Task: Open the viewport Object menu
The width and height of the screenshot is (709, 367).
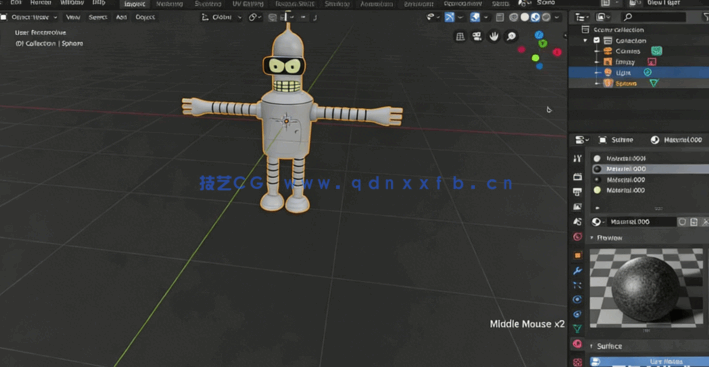Action: [145, 17]
